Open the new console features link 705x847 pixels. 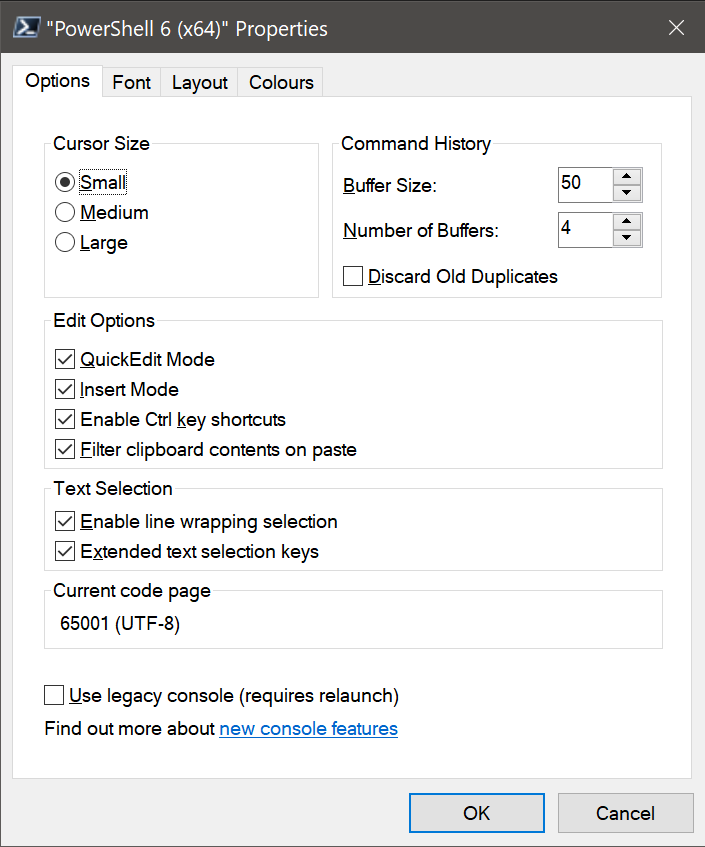[x=308, y=729]
